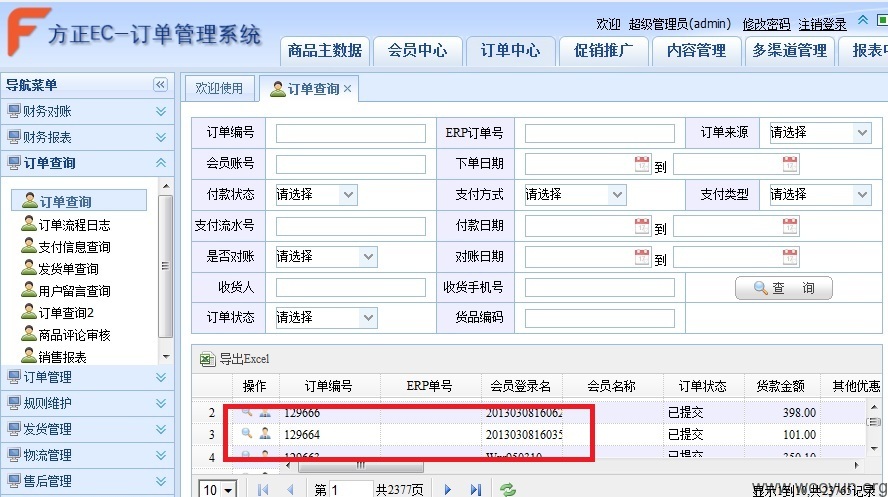This screenshot has height=497, width=888.
Task: Open calendar for 付款日期 end date
Action: (790, 226)
